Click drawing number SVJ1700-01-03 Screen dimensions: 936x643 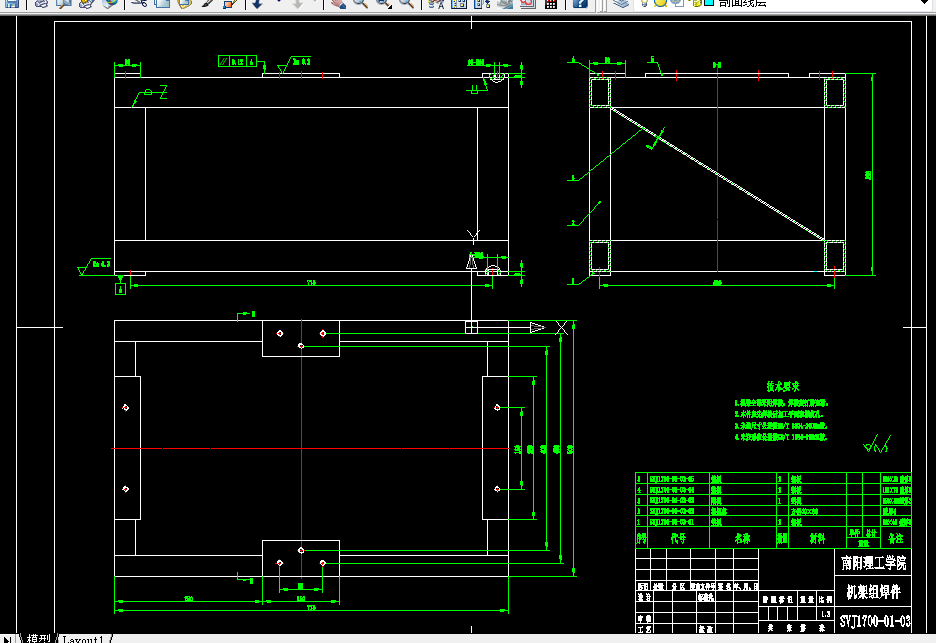tap(875, 622)
